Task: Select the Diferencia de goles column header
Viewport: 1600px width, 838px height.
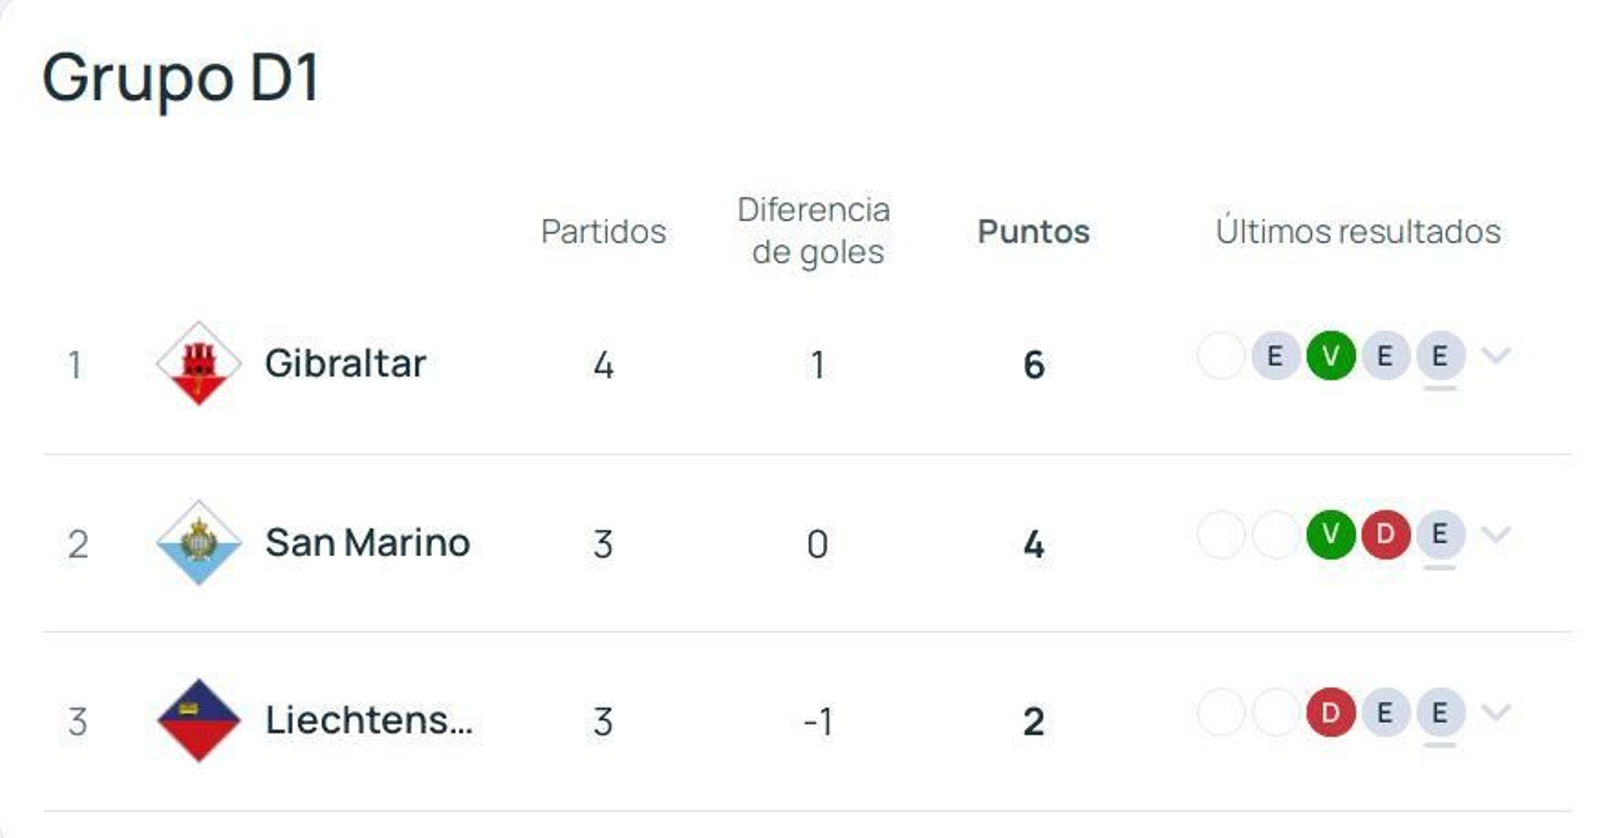Action: tap(813, 230)
